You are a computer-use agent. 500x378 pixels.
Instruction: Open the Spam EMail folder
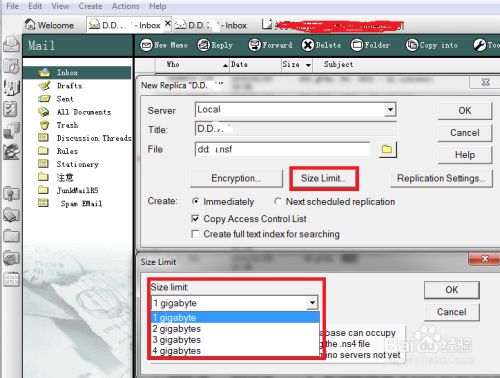click(81, 203)
